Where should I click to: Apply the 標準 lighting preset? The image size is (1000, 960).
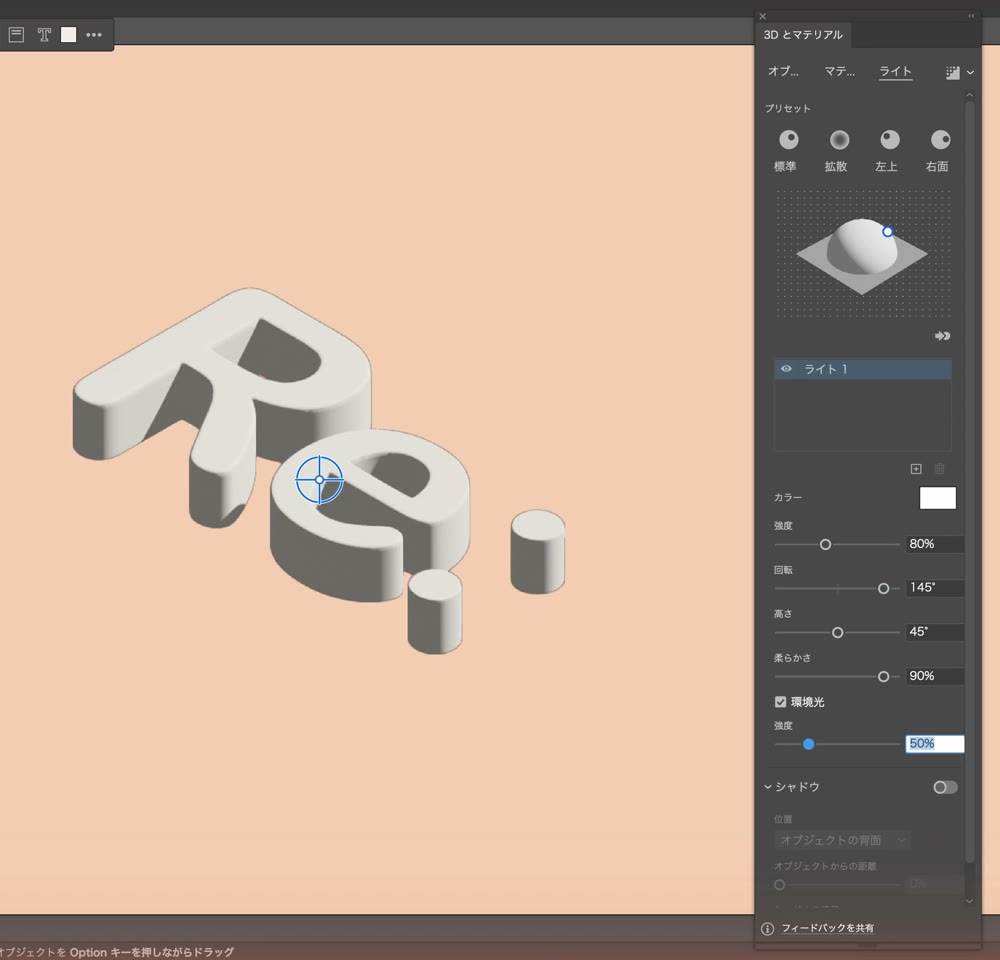(788, 140)
